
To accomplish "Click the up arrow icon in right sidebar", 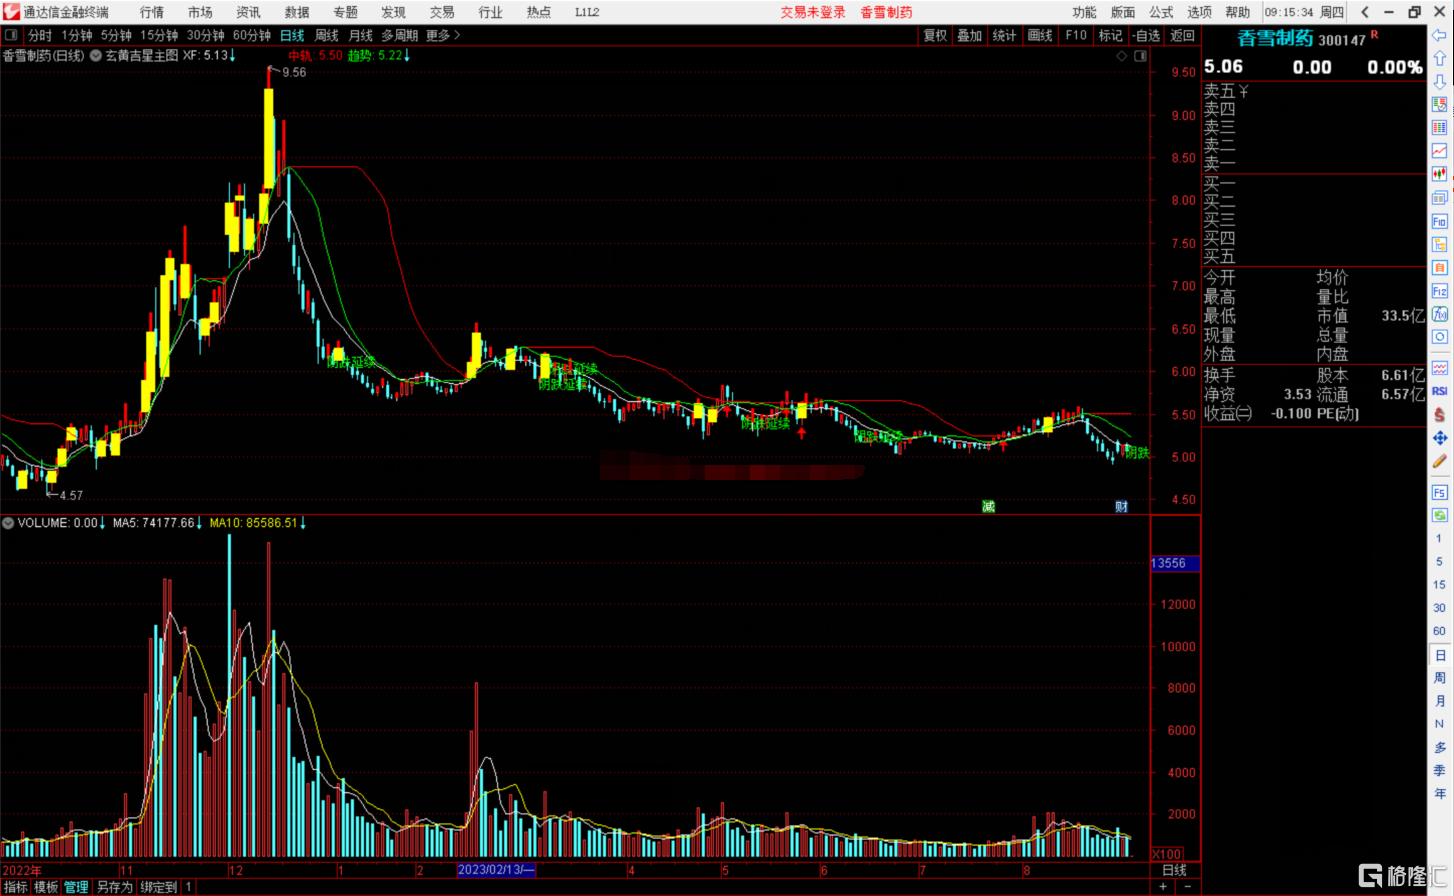I will click(1440, 59).
